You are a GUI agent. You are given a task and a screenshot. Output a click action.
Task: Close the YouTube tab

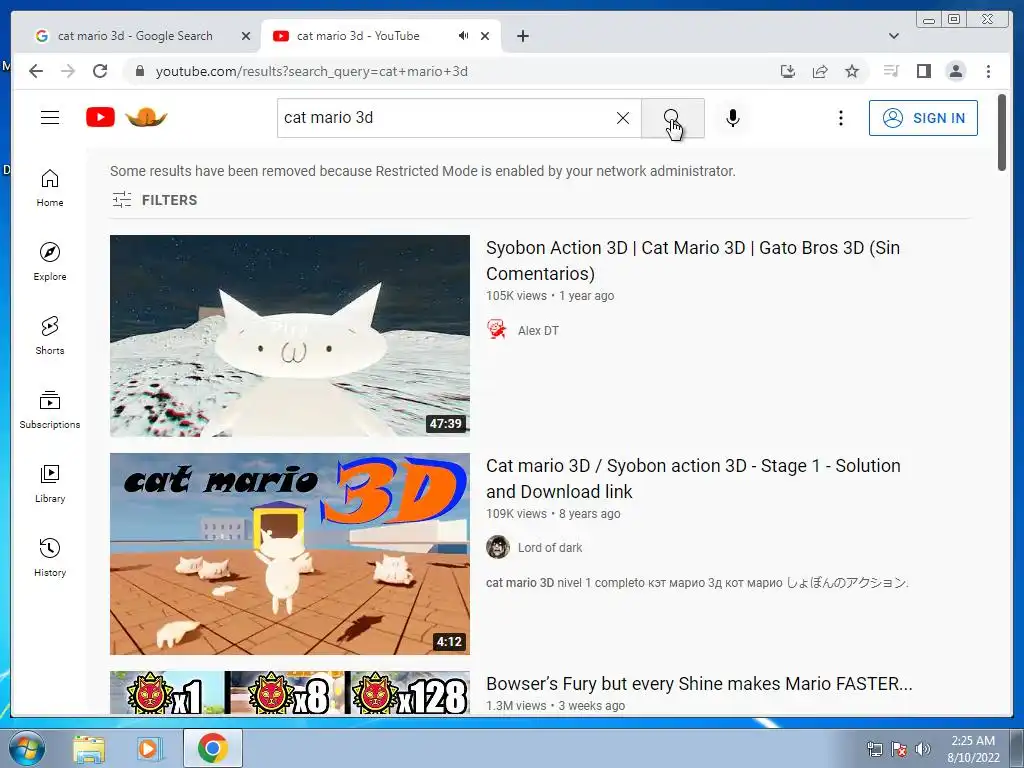pyautogui.click(x=485, y=36)
